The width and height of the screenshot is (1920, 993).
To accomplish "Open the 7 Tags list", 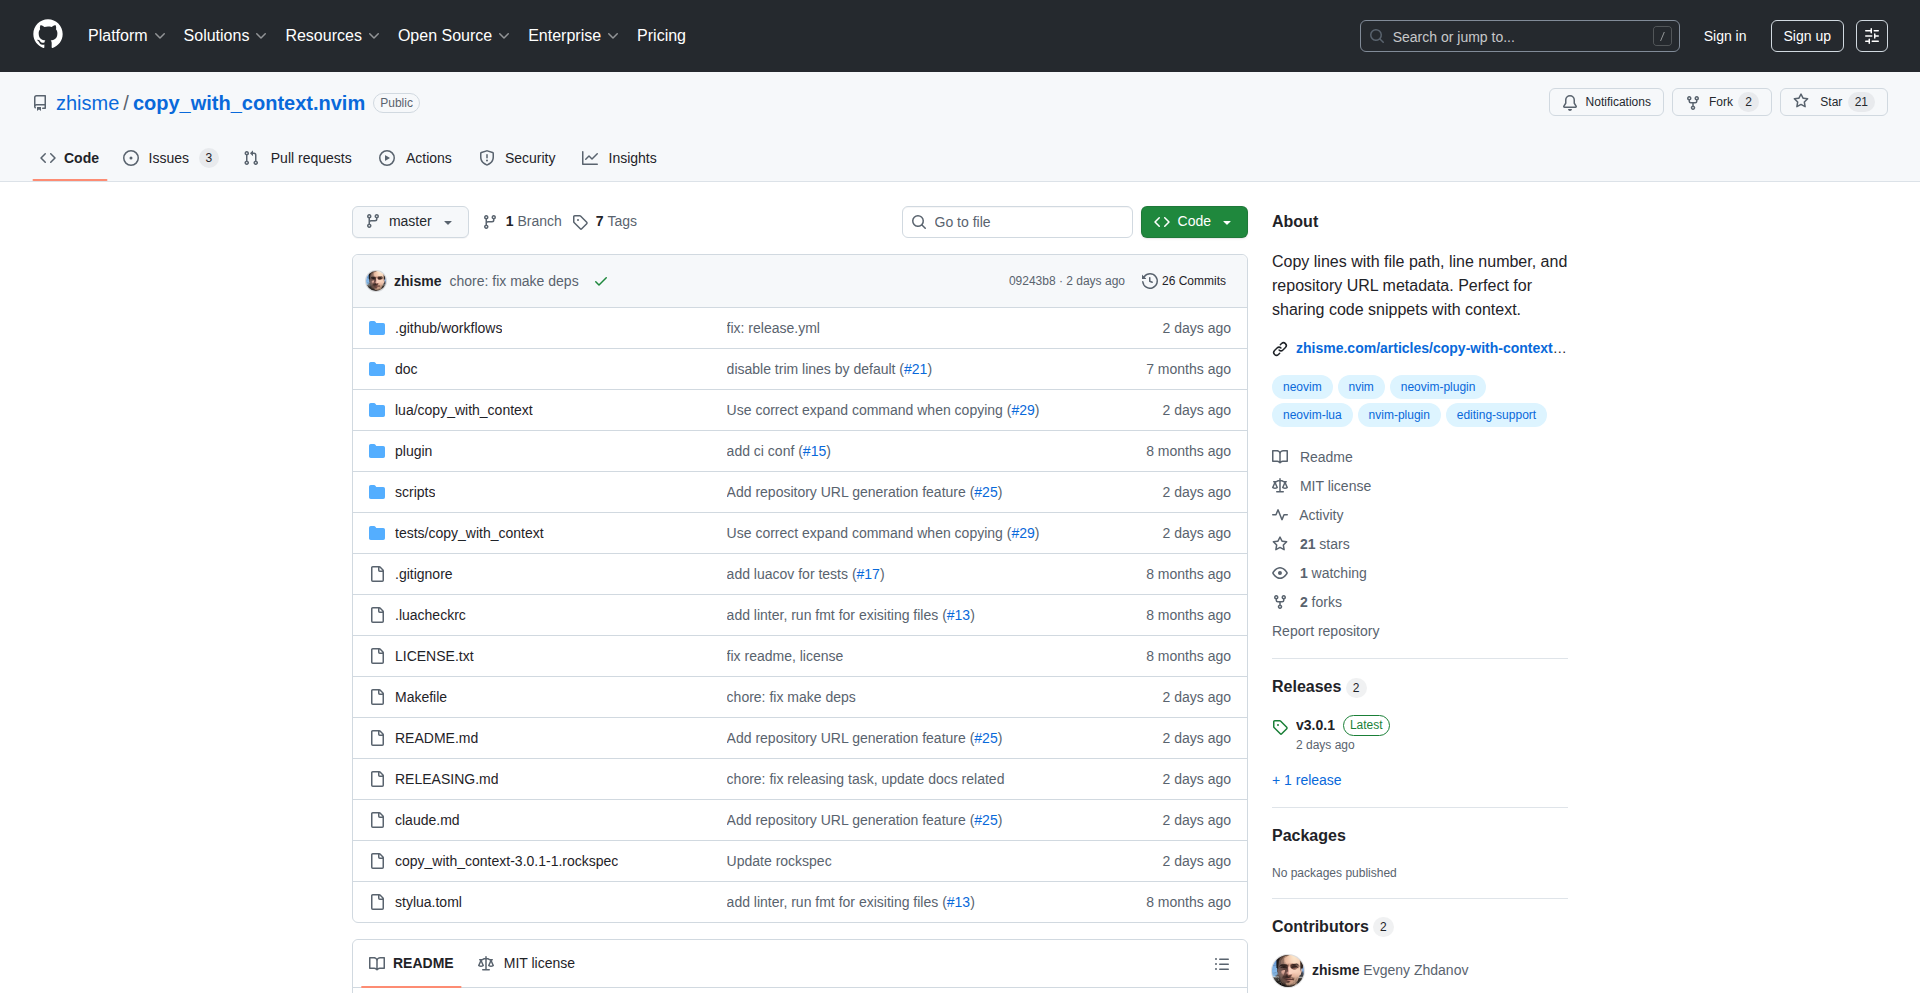I will [605, 221].
